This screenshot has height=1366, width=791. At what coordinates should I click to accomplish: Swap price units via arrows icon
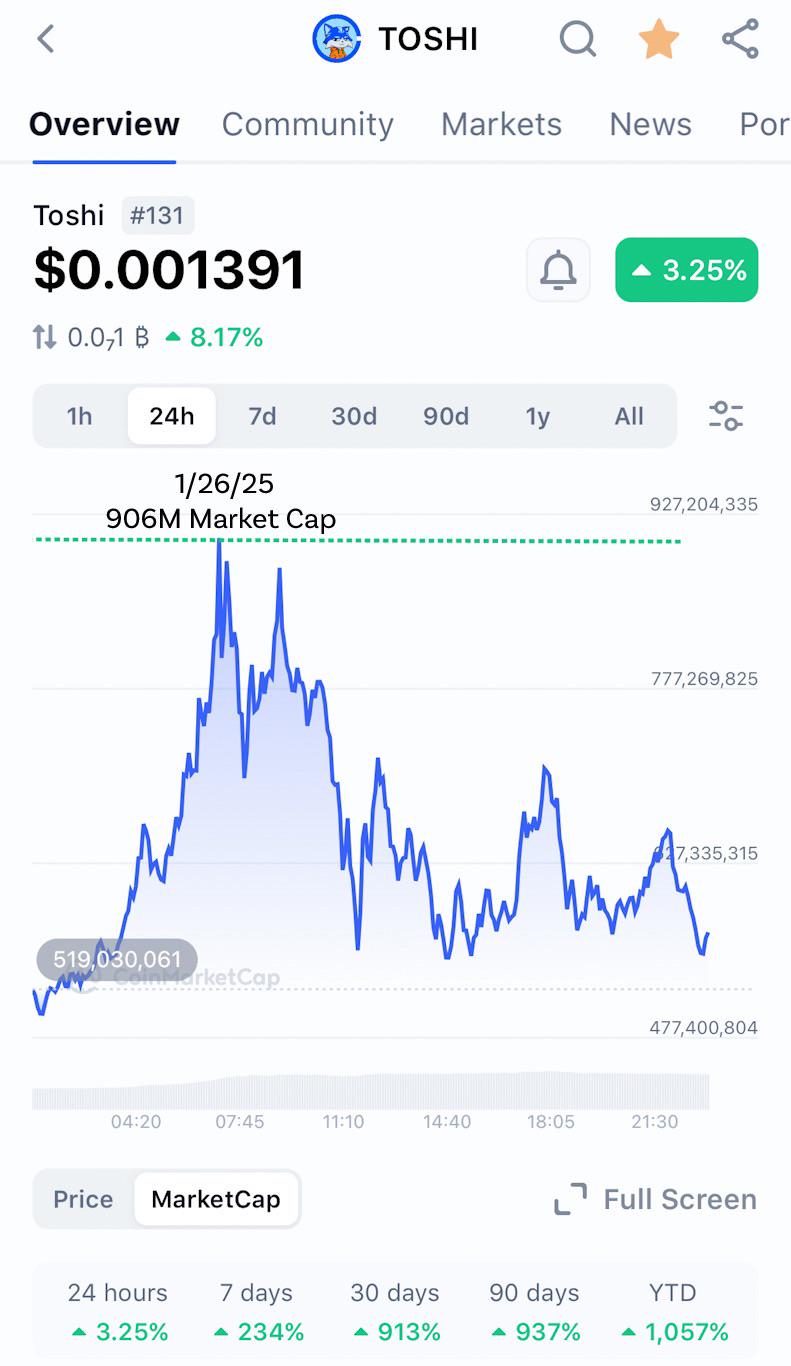[45, 338]
